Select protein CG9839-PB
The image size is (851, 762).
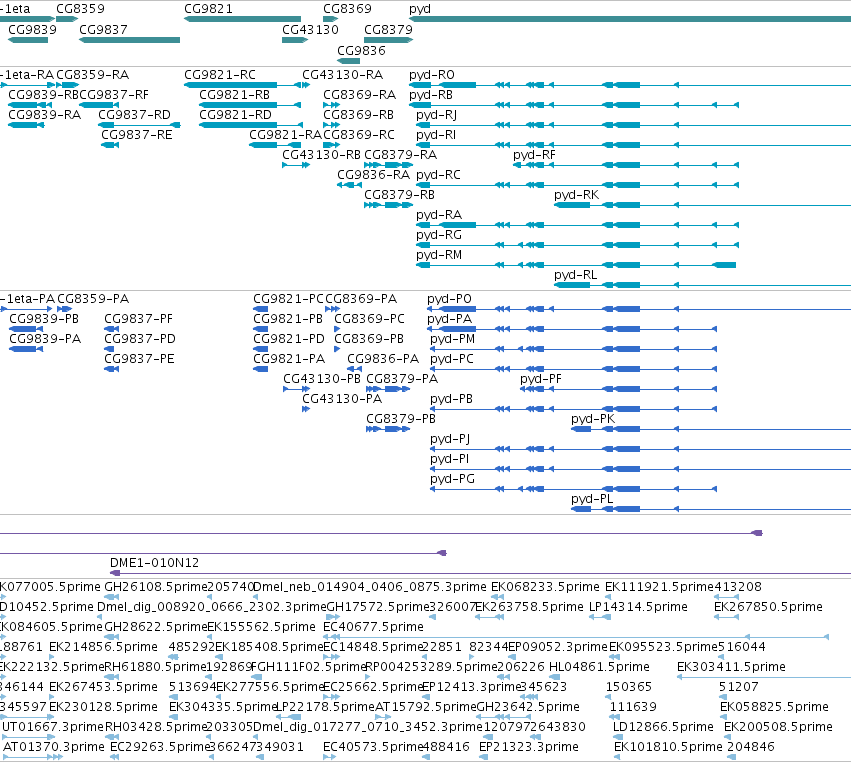[x=44, y=319]
